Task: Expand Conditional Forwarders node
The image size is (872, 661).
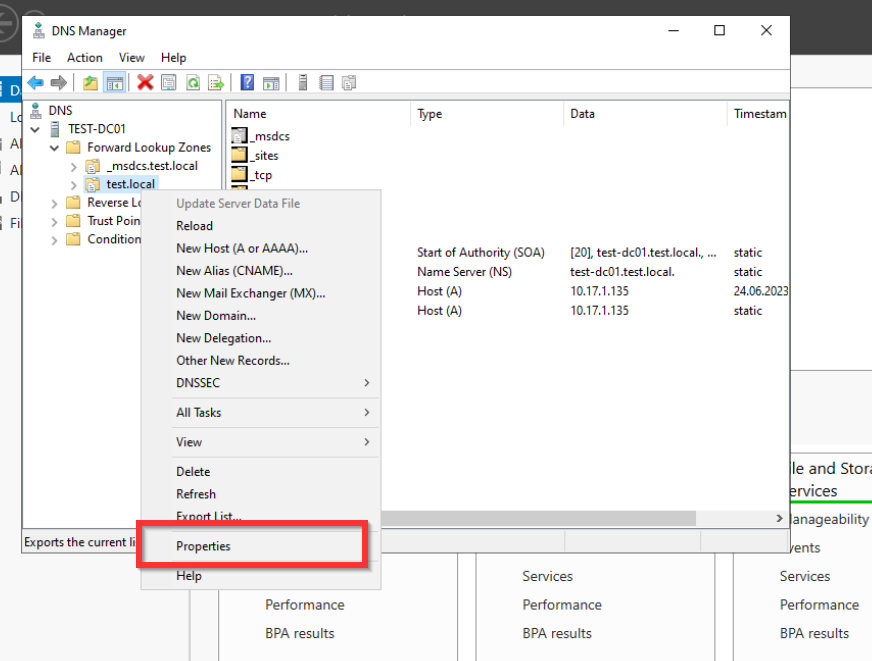Action: click(54, 240)
